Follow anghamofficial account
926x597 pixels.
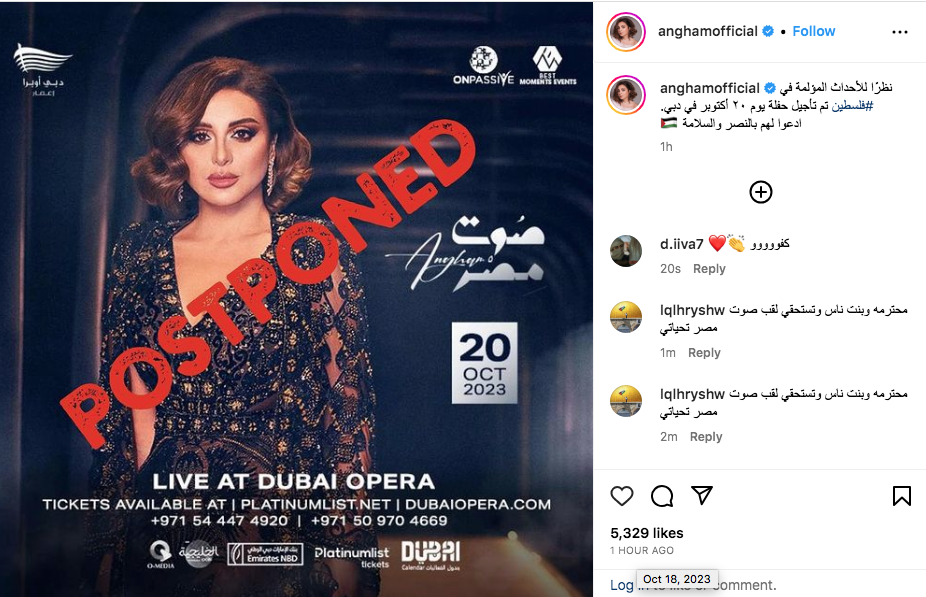tap(813, 31)
